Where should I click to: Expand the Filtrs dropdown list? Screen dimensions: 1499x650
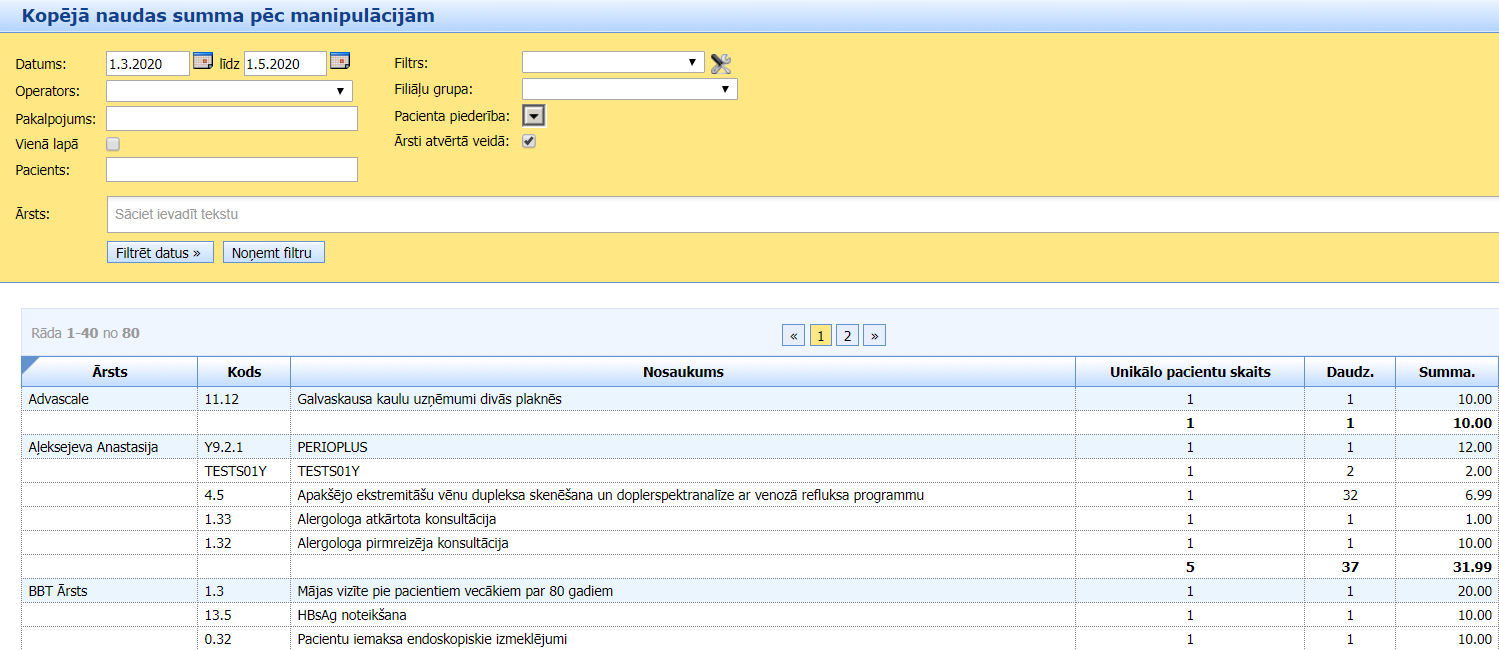coord(613,62)
